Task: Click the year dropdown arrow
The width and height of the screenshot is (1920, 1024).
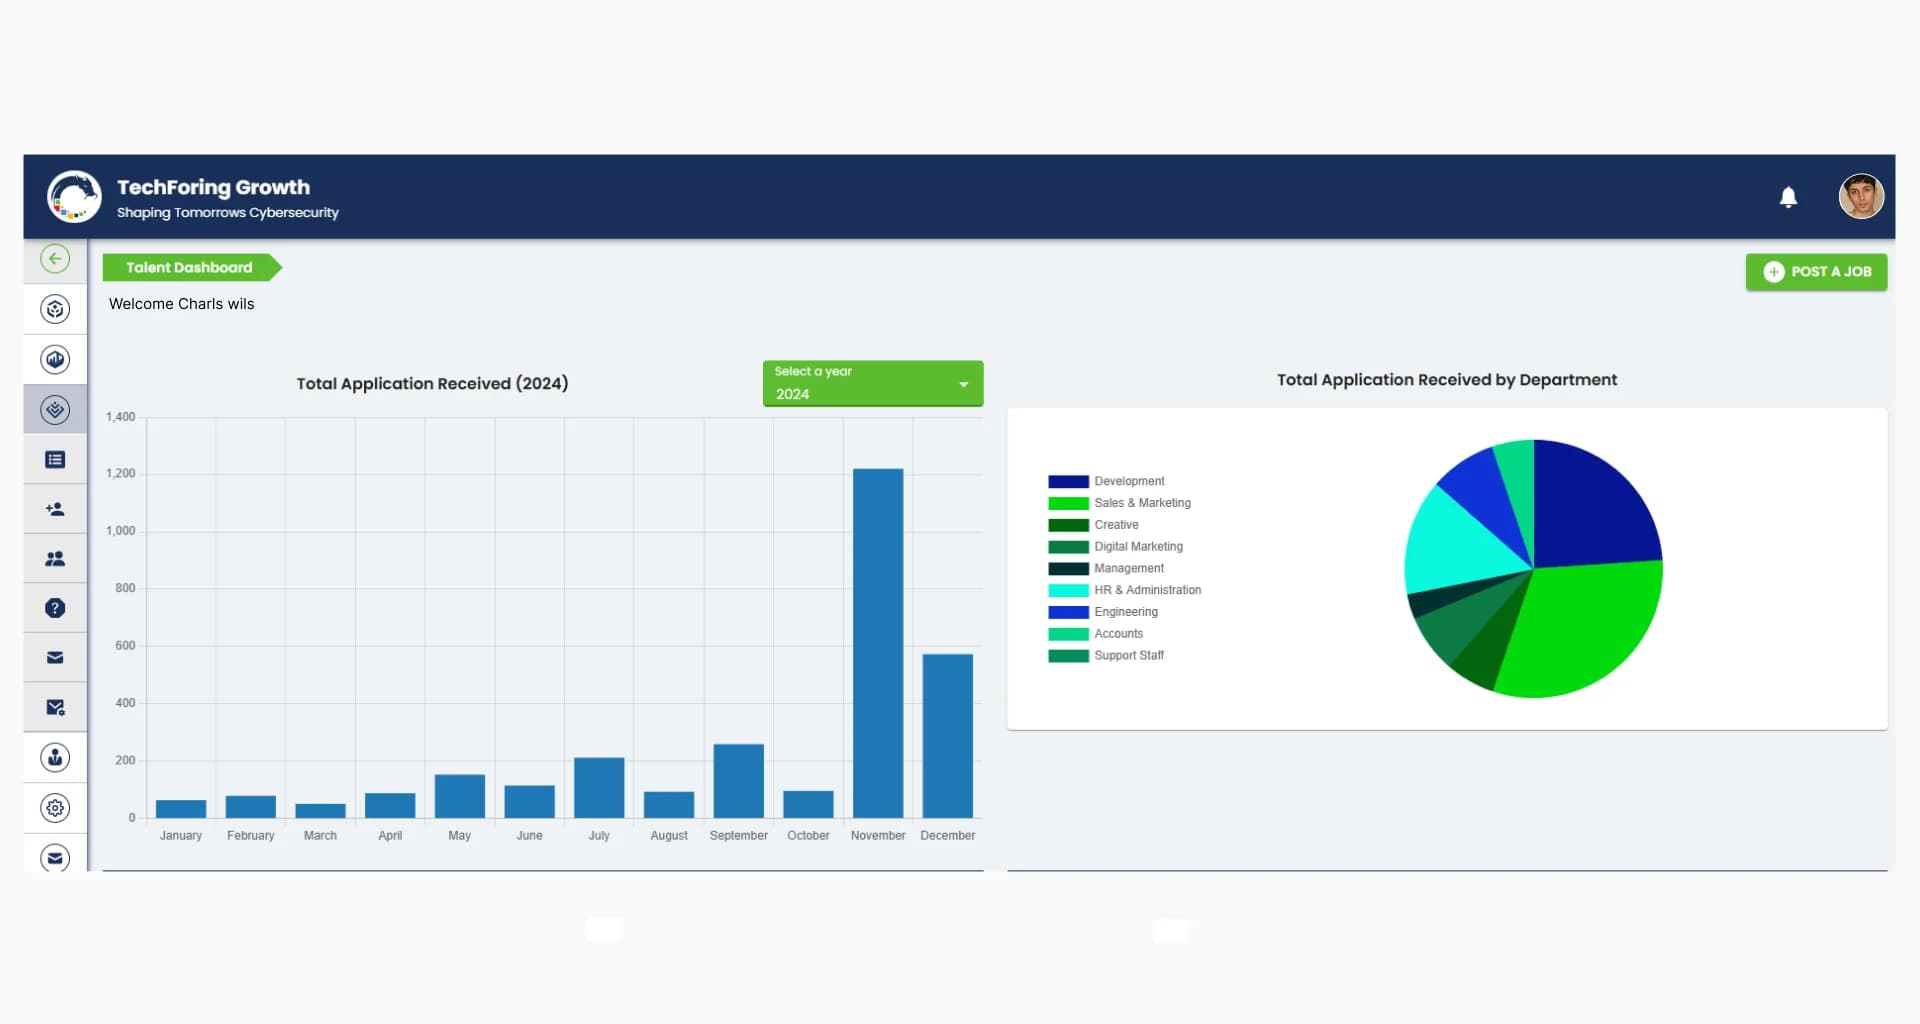Action: (x=963, y=385)
